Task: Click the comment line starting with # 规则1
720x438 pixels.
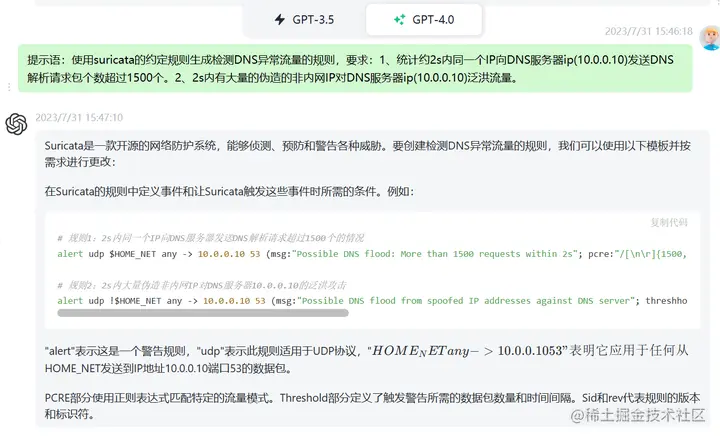Action: click(x=210, y=238)
